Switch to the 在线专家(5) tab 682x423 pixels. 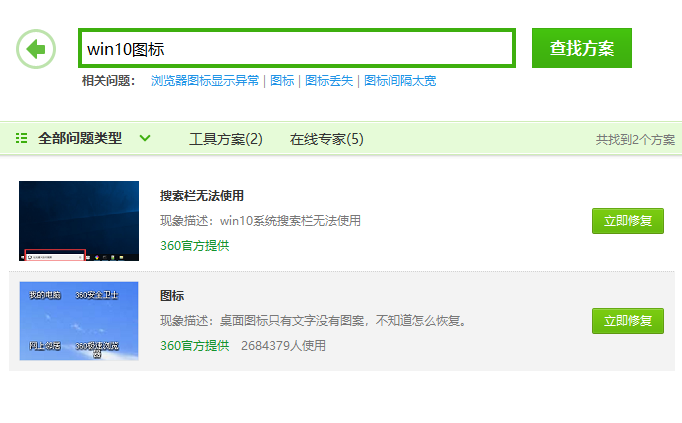click(327, 139)
